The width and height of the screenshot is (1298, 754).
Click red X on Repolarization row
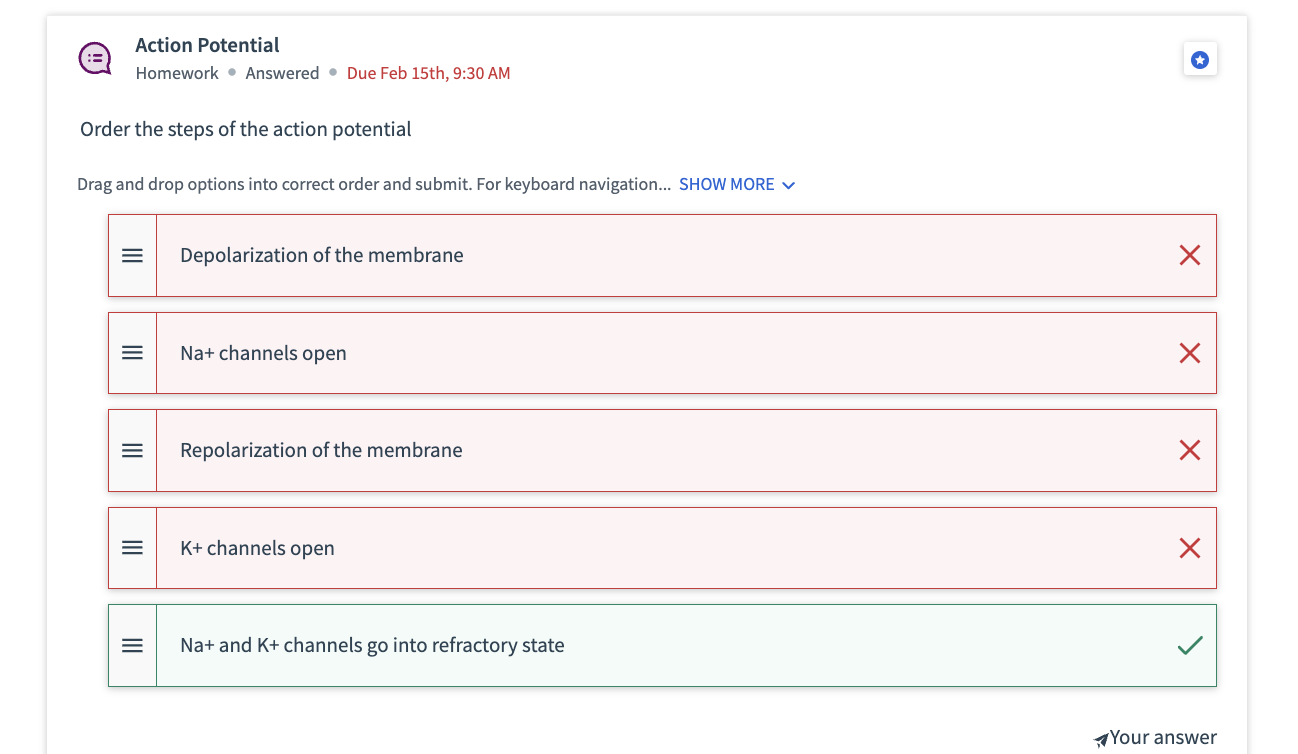[1189, 451]
